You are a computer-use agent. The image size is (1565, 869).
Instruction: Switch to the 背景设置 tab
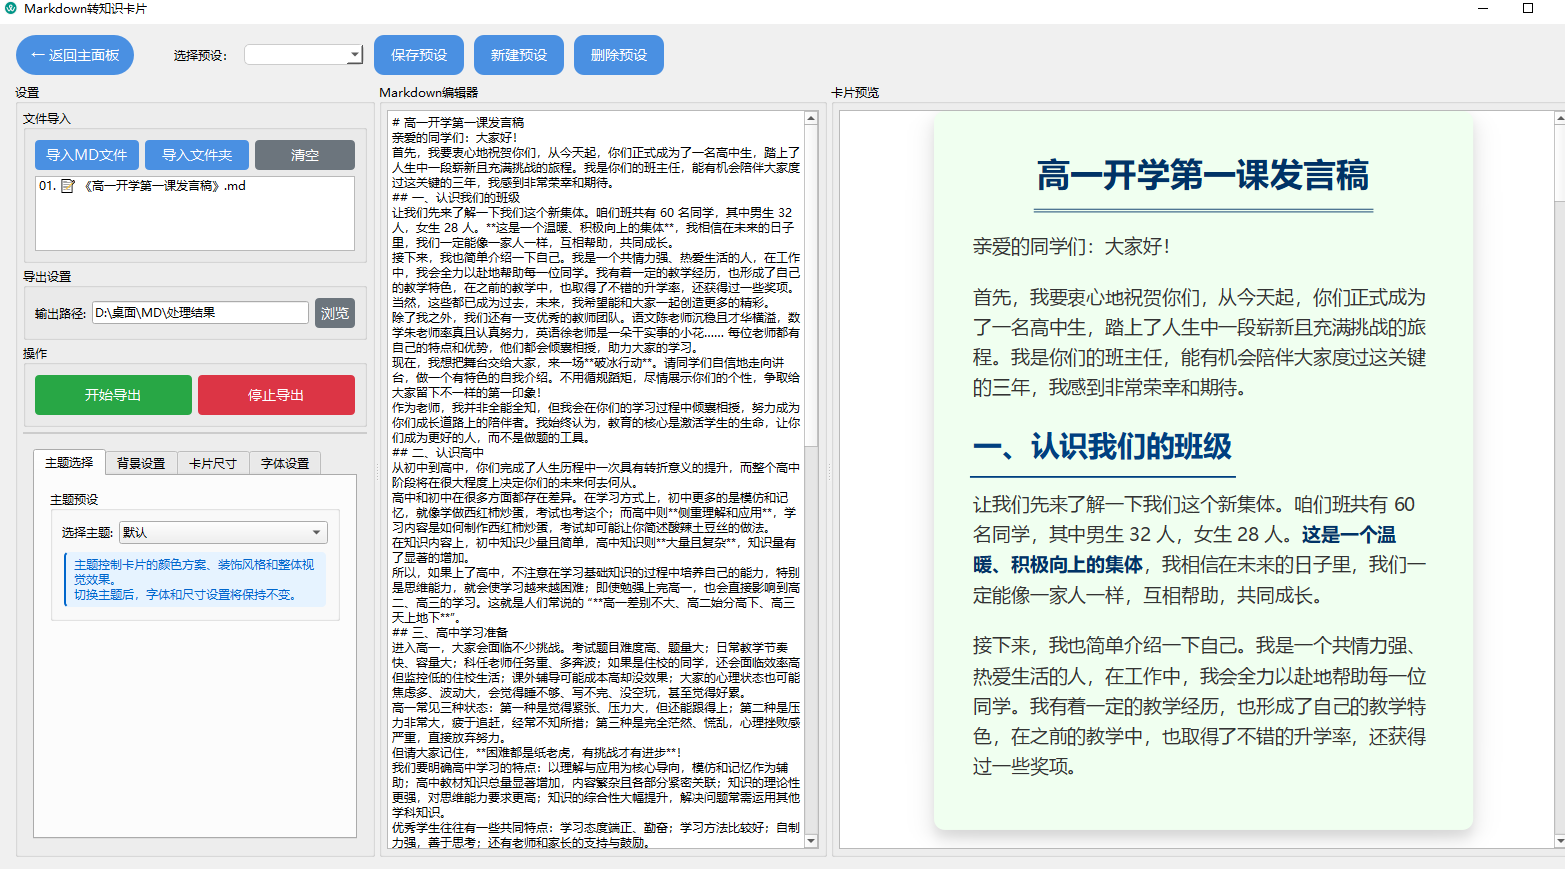141,463
